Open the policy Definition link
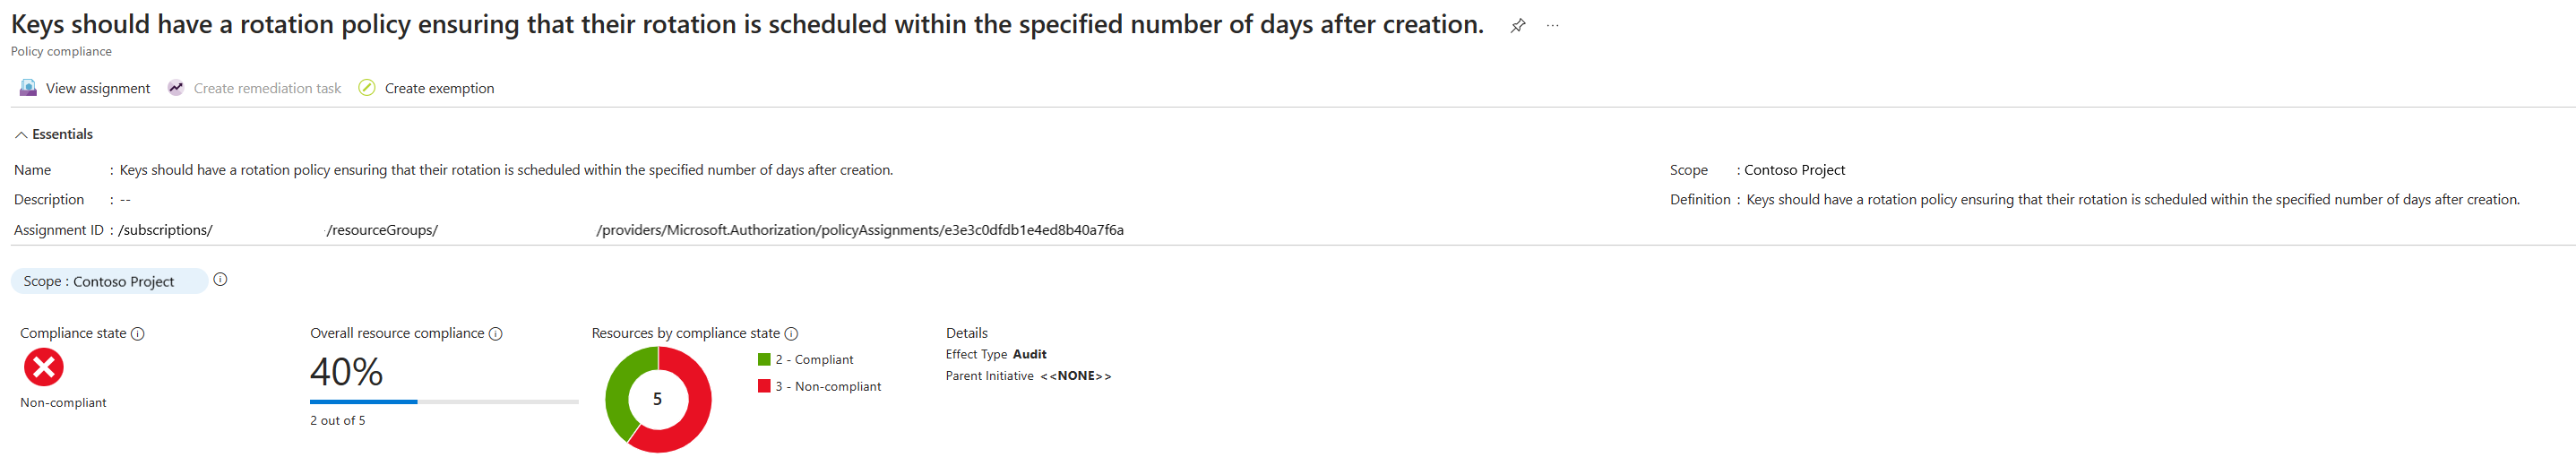This screenshot has height=466, width=2576. 2132,200
